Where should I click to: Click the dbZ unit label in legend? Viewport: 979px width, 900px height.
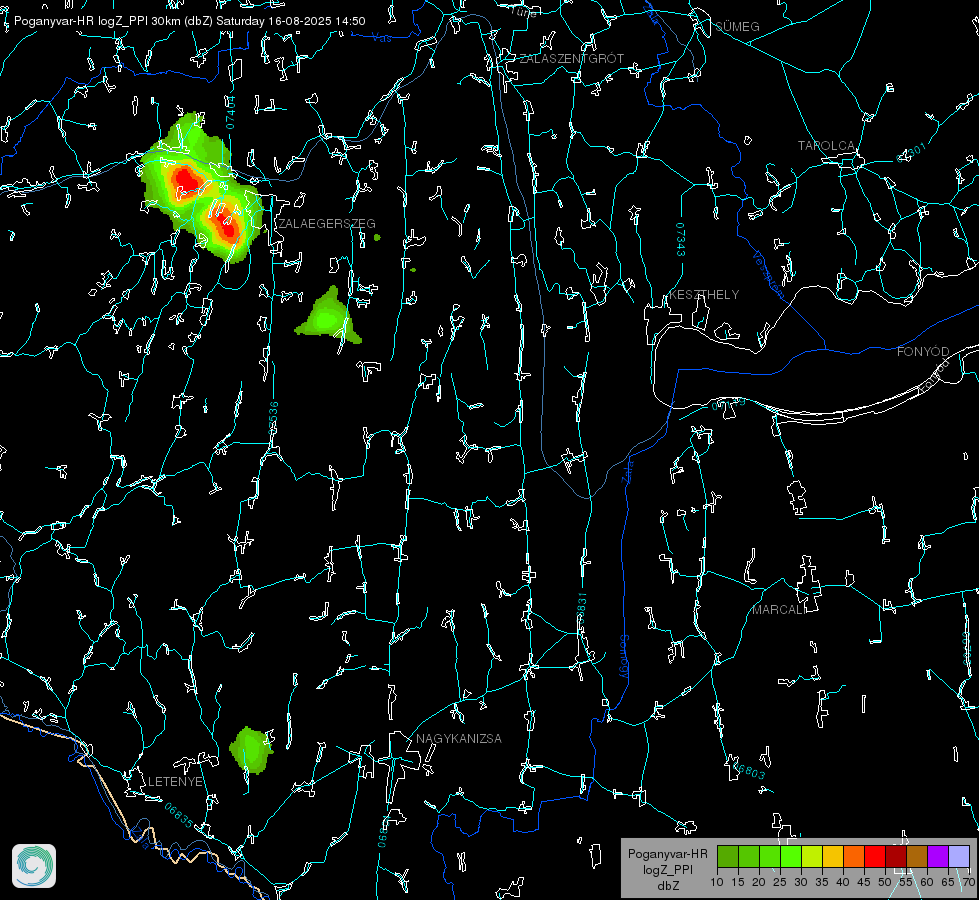(667, 886)
